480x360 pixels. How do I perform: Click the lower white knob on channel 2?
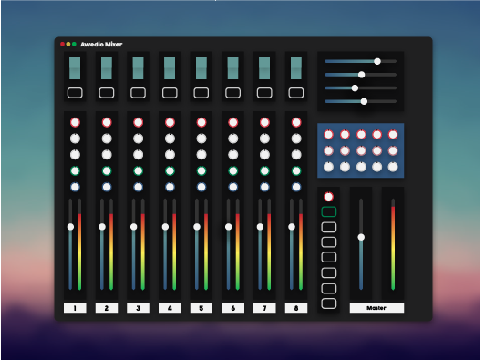106,154
